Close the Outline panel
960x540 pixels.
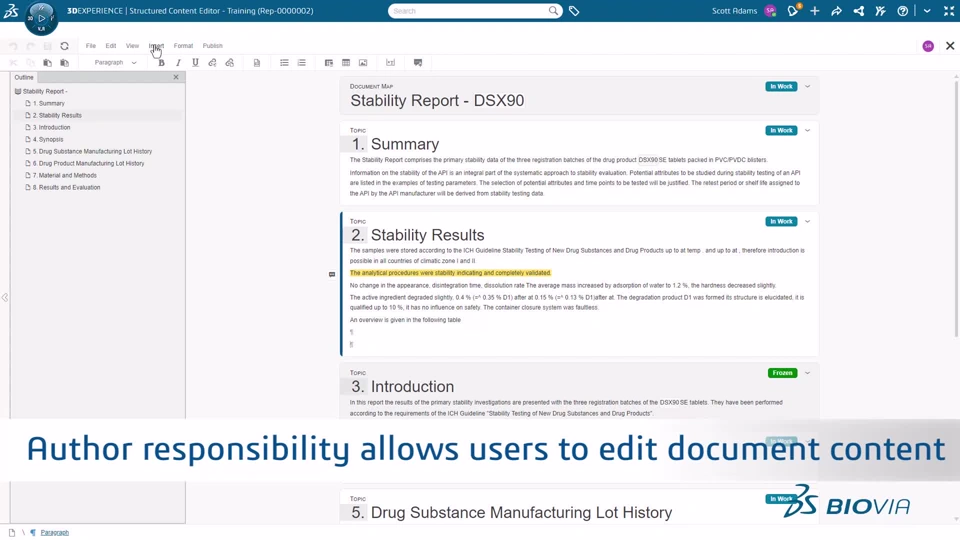click(176, 77)
